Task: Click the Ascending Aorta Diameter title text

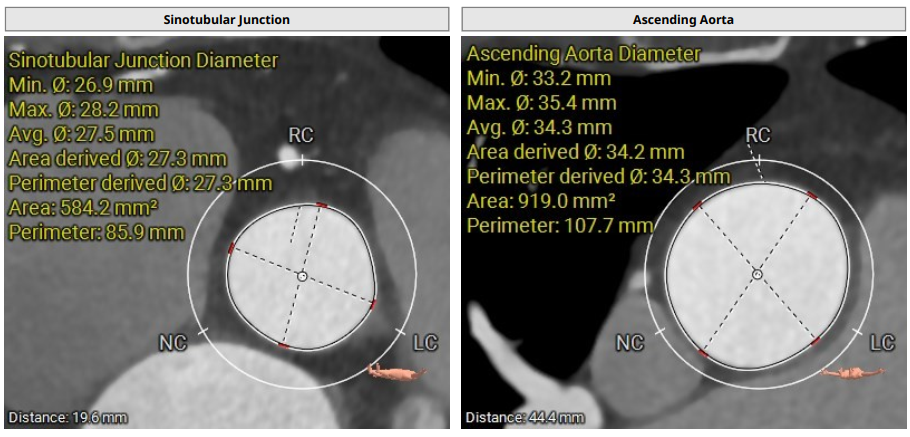Action: (x=584, y=53)
